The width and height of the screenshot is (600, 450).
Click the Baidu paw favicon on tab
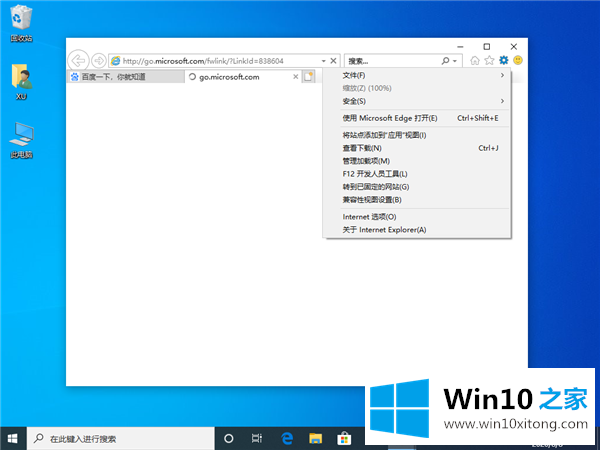[x=75, y=77]
